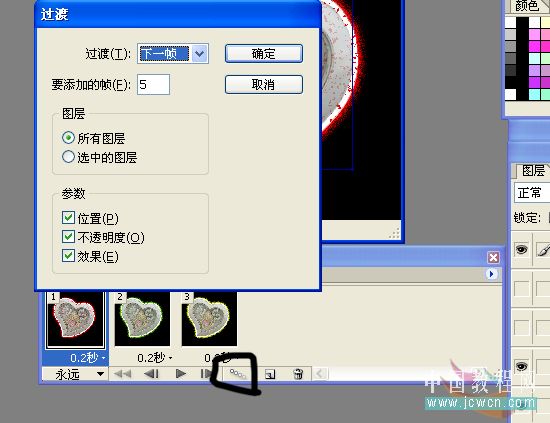
Task: Open the 正常 blend mode dropdown
Action: point(532,193)
